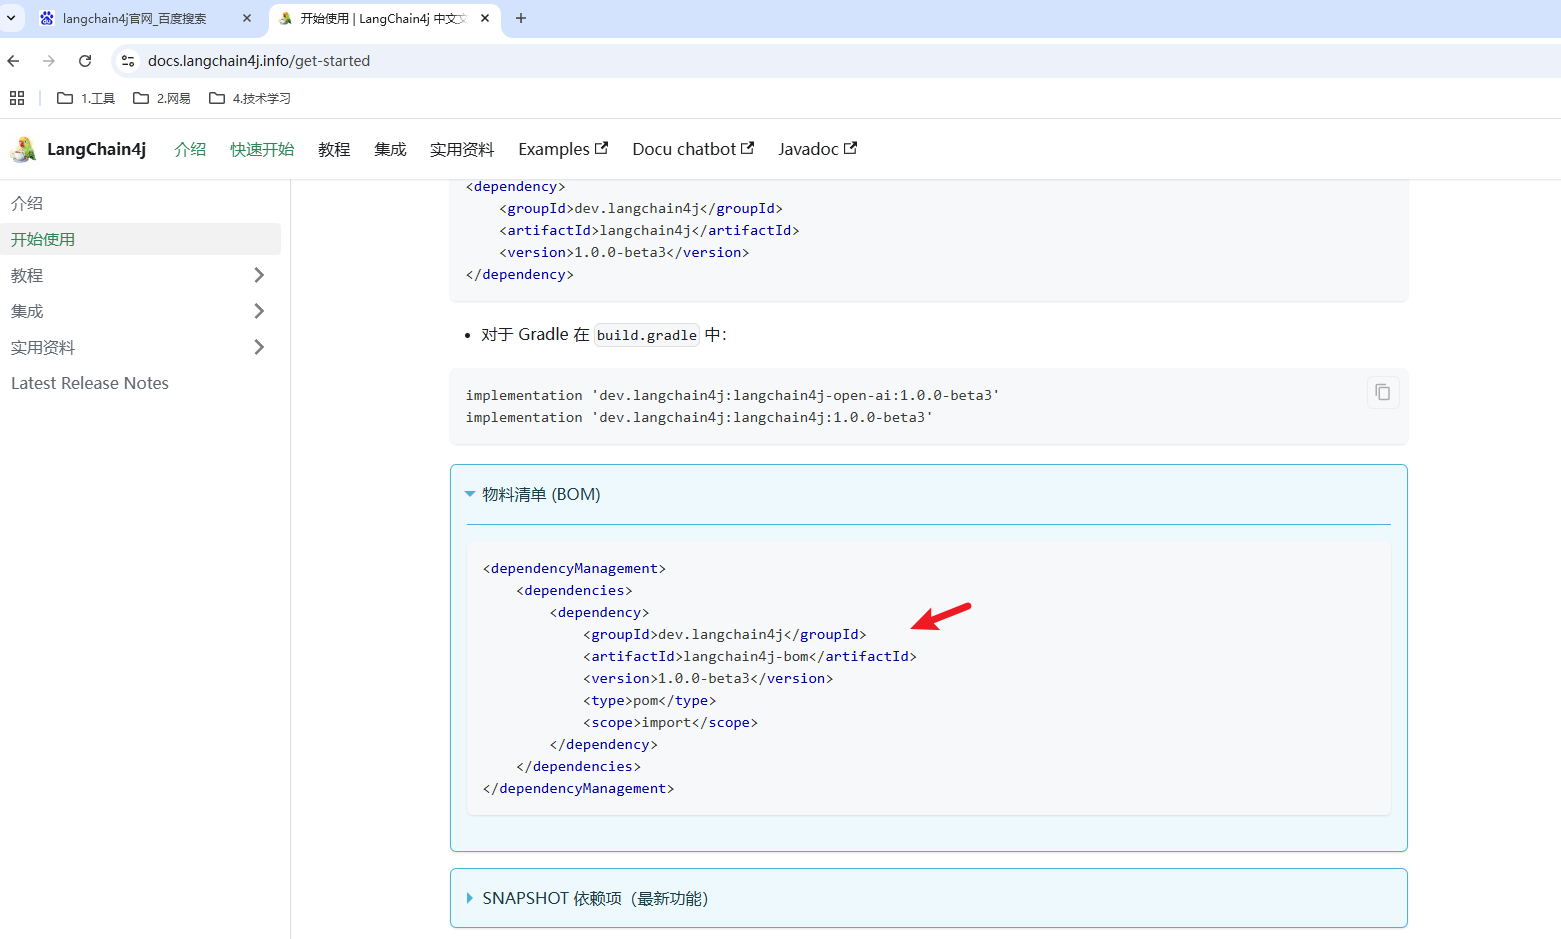The width and height of the screenshot is (1561, 939).
Task: Open the Javadoc external link
Action: click(x=817, y=149)
